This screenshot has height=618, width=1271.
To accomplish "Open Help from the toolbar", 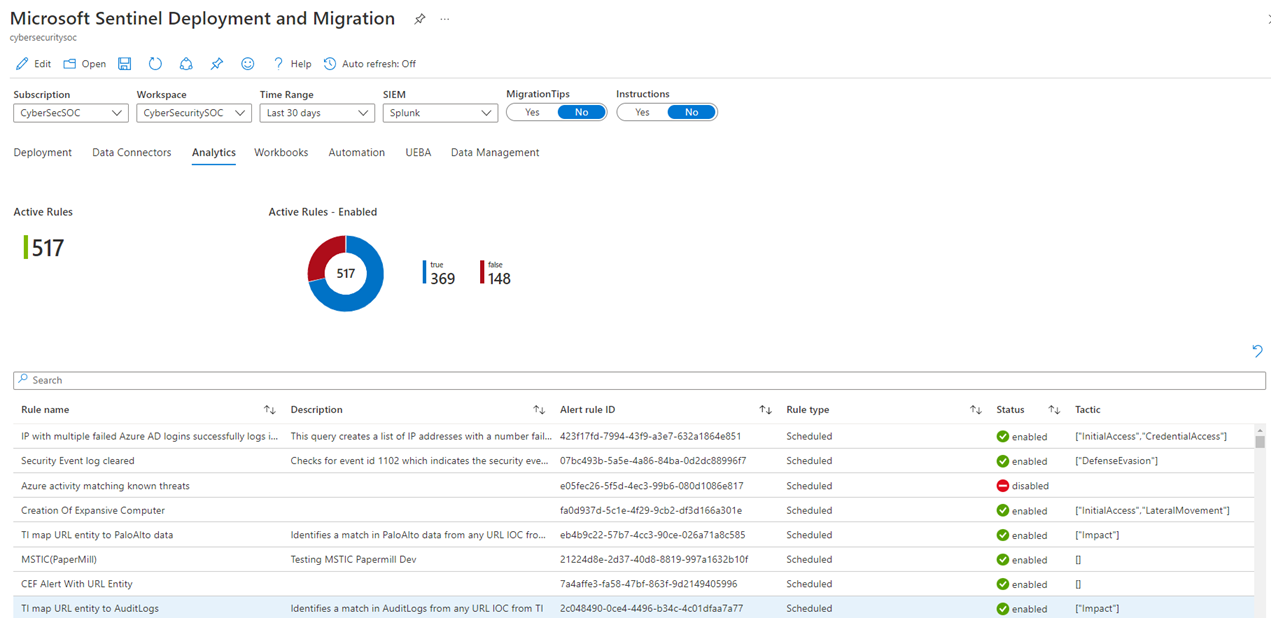I will [x=292, y=64].
